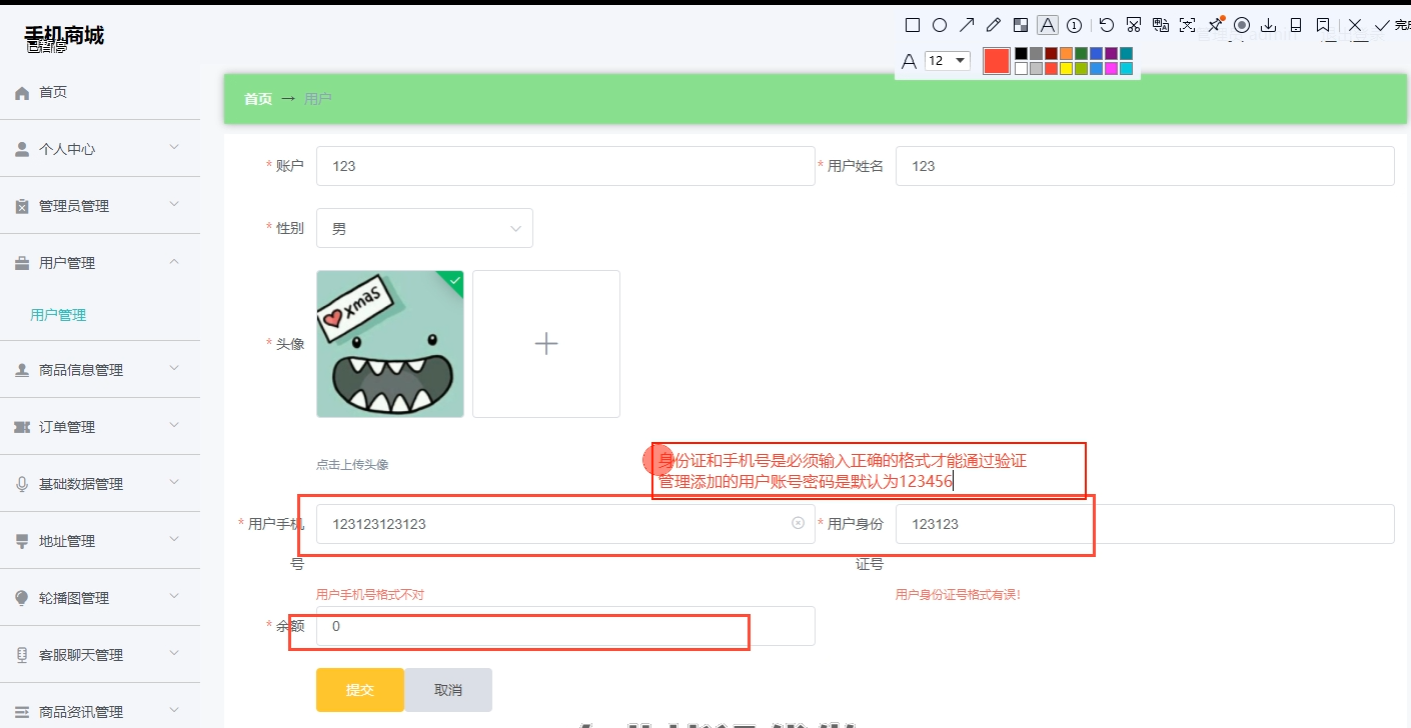Select the text annotation tool
This screenshot has height=728, width=1411.
coord(1047,25)
